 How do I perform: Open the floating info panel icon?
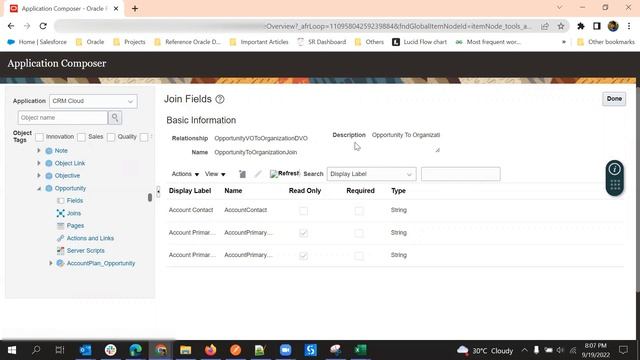coord(615,169)
